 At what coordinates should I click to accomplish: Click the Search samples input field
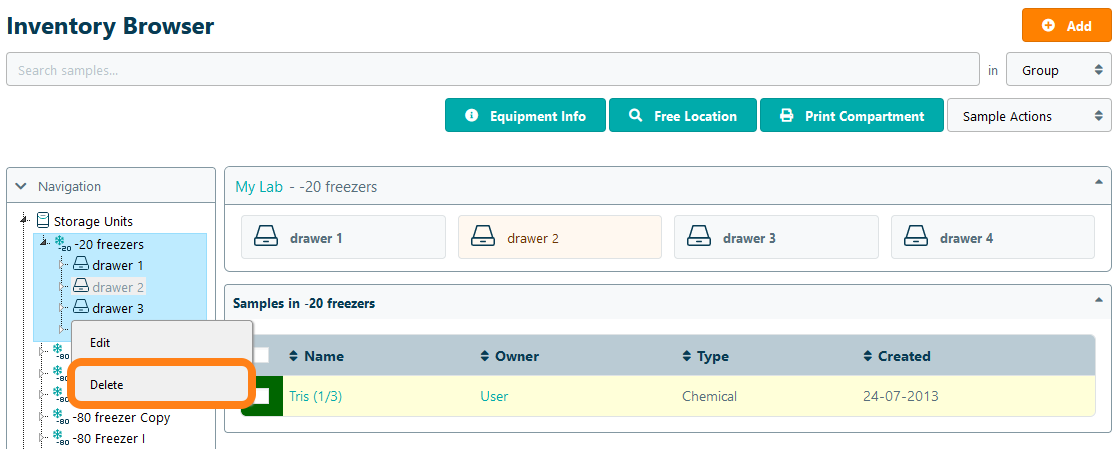[492, 70]
